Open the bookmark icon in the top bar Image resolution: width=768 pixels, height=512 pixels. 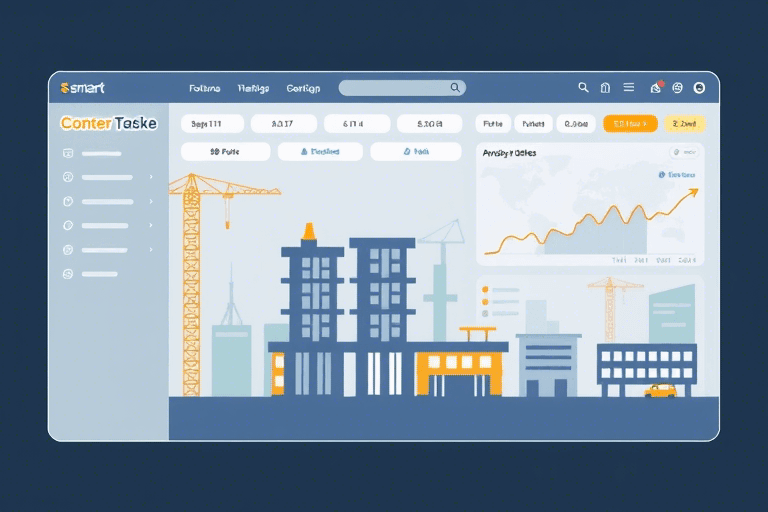(605, 88)
